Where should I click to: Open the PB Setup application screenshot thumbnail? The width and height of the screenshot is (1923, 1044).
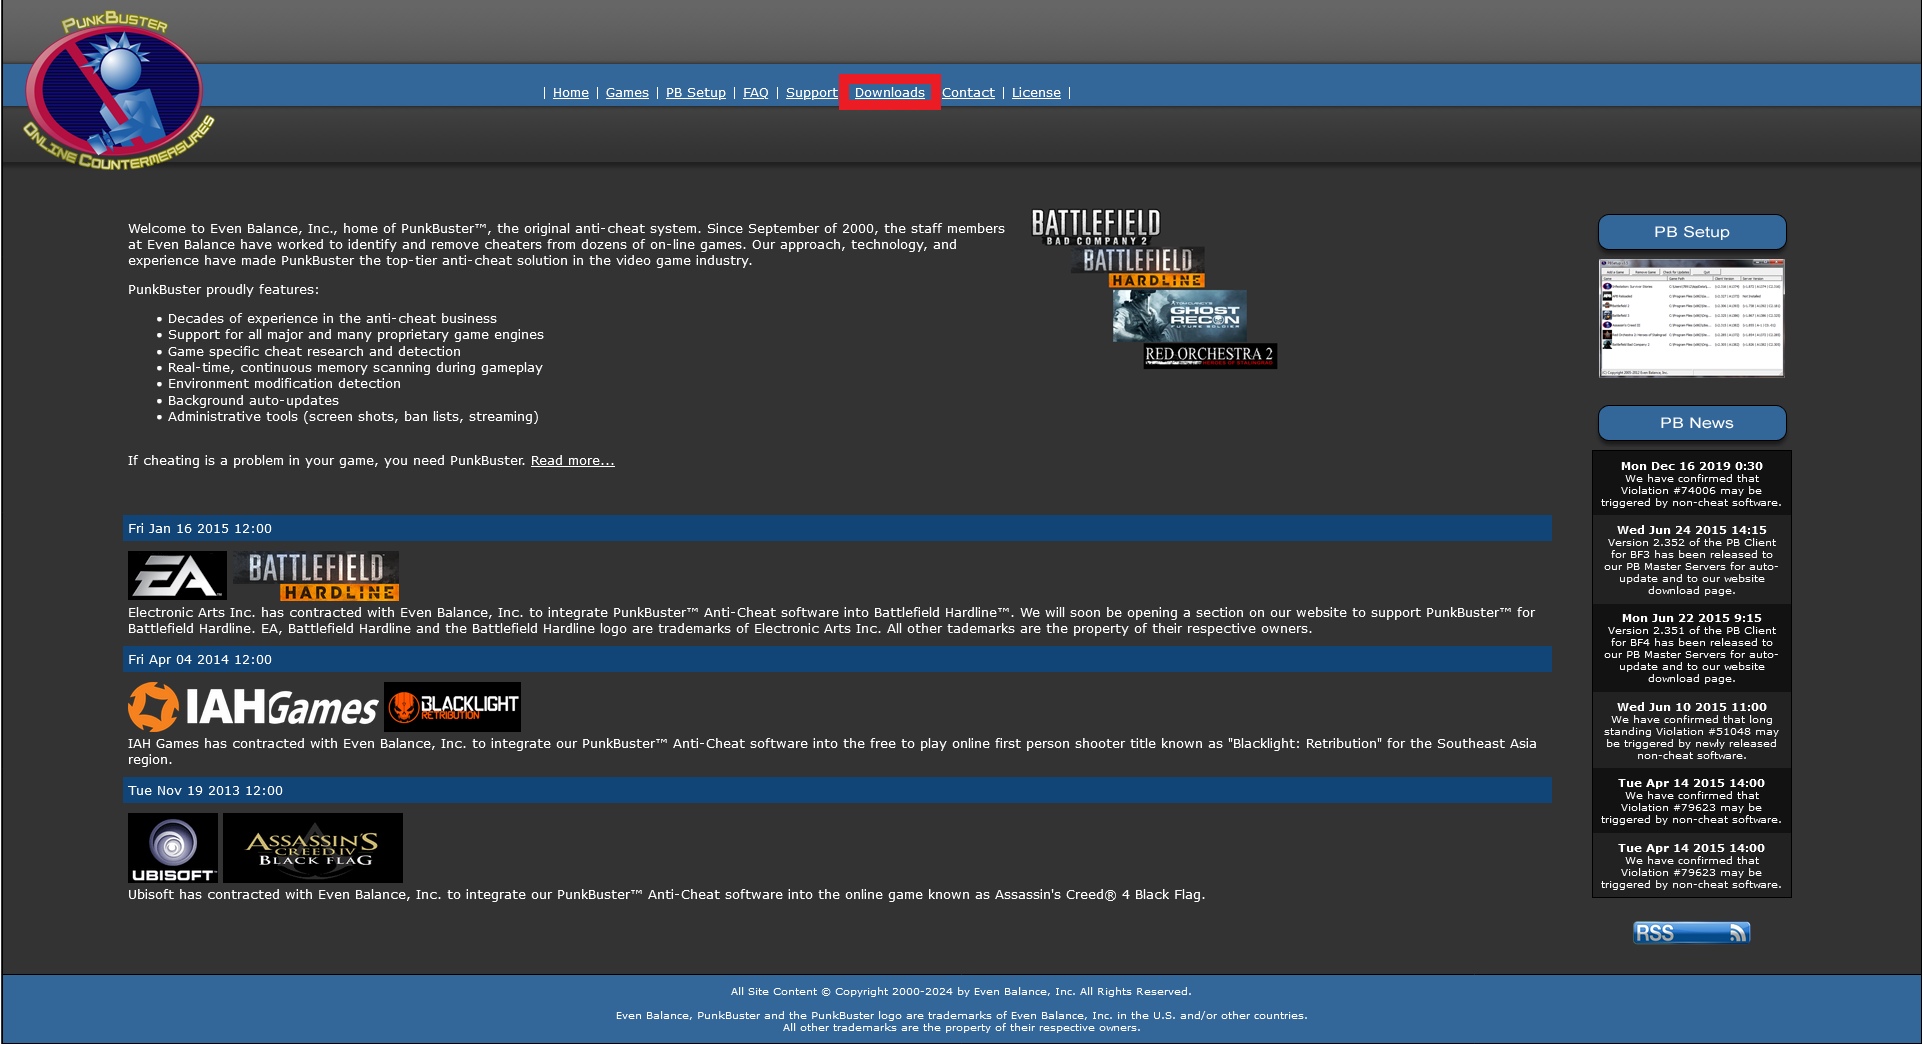1692,318
